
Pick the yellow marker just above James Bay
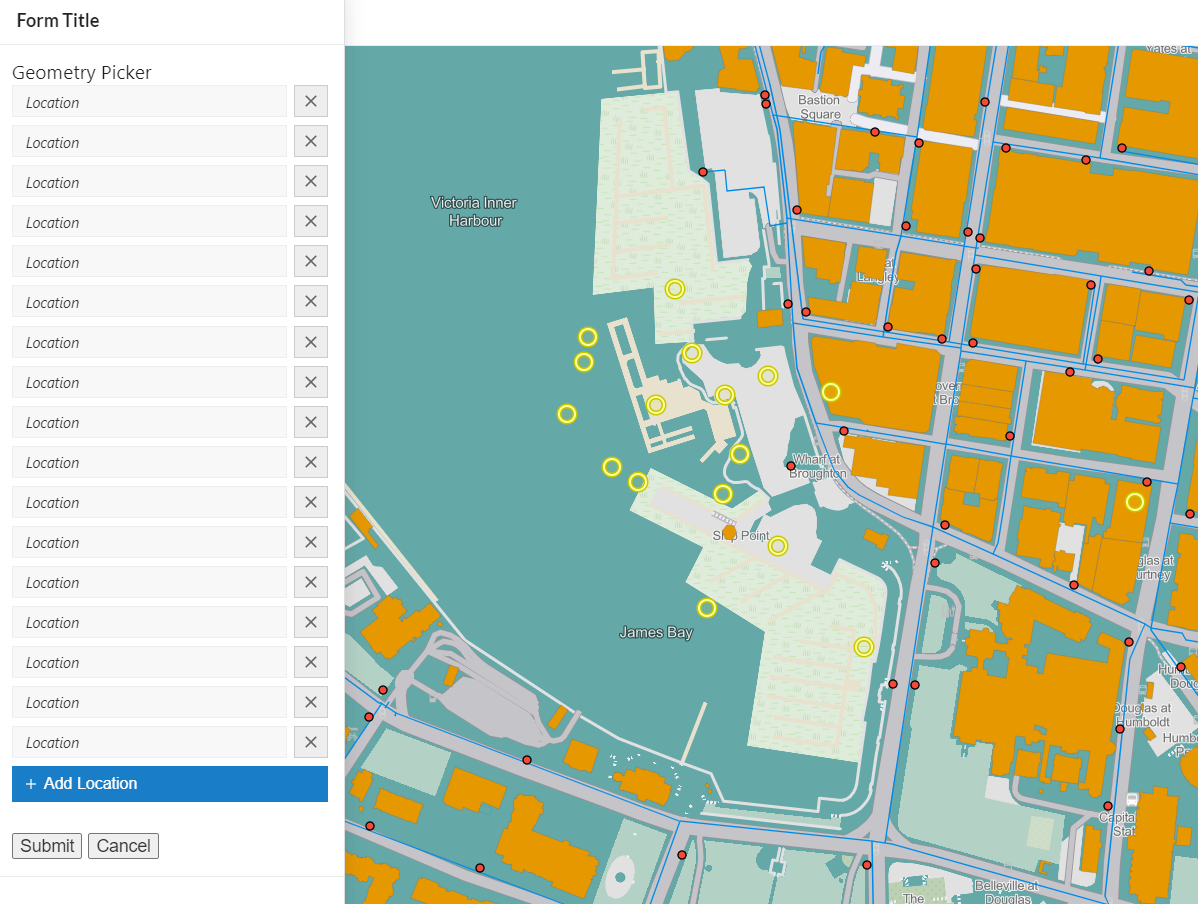(x=707, y=608)
